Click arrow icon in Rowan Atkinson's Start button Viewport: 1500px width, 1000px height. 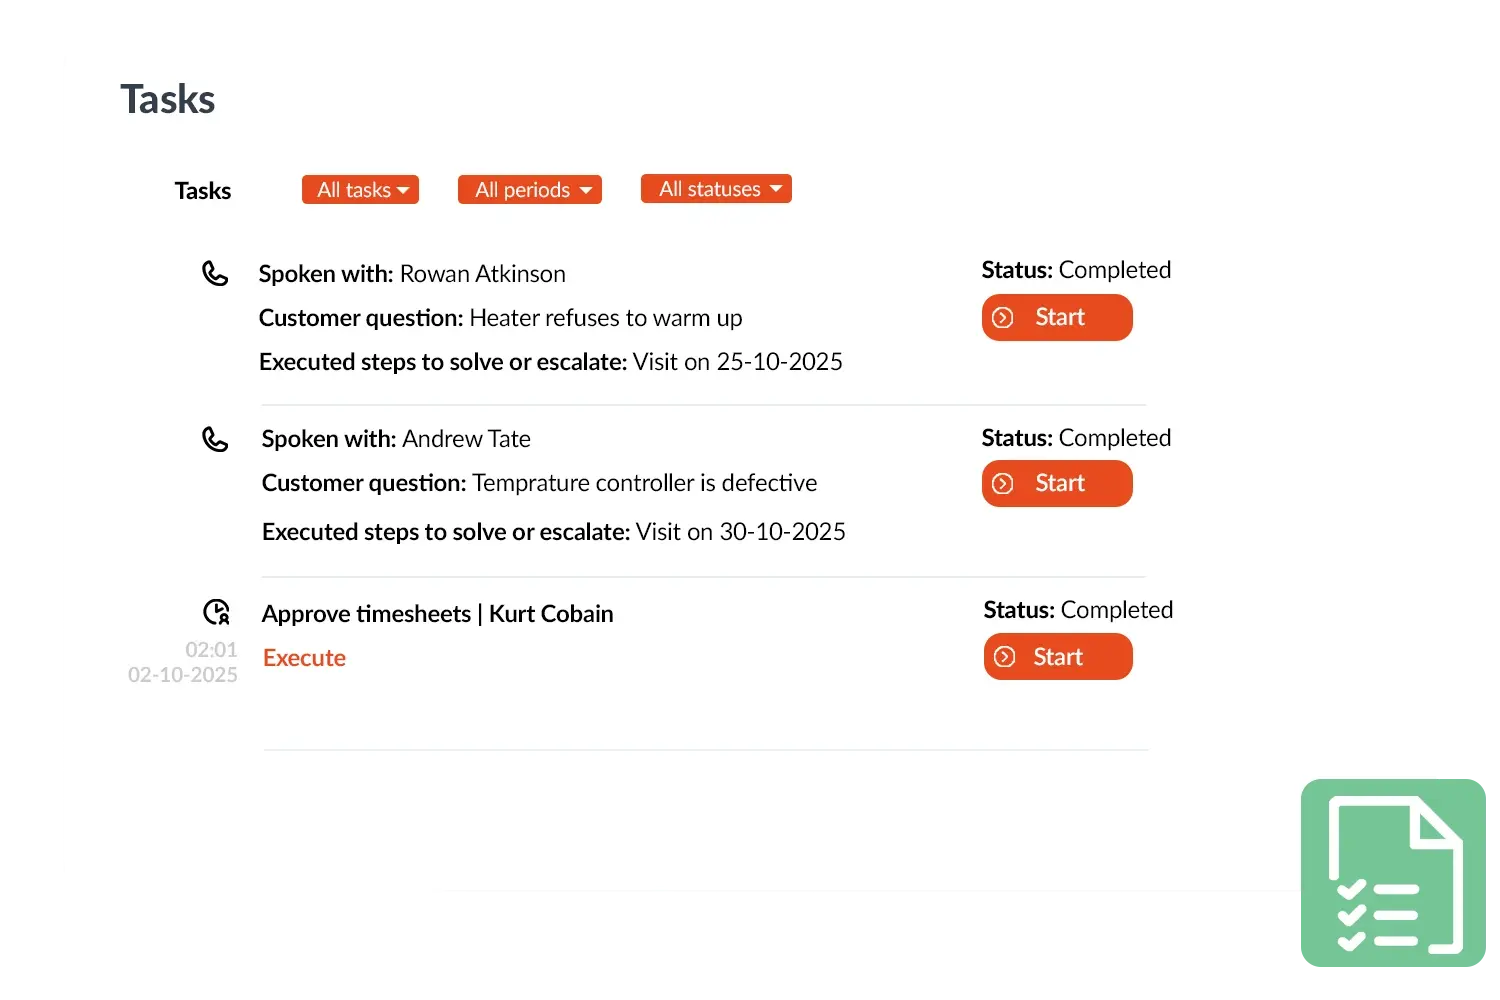pyautogui.click(x=1003, y=318)
